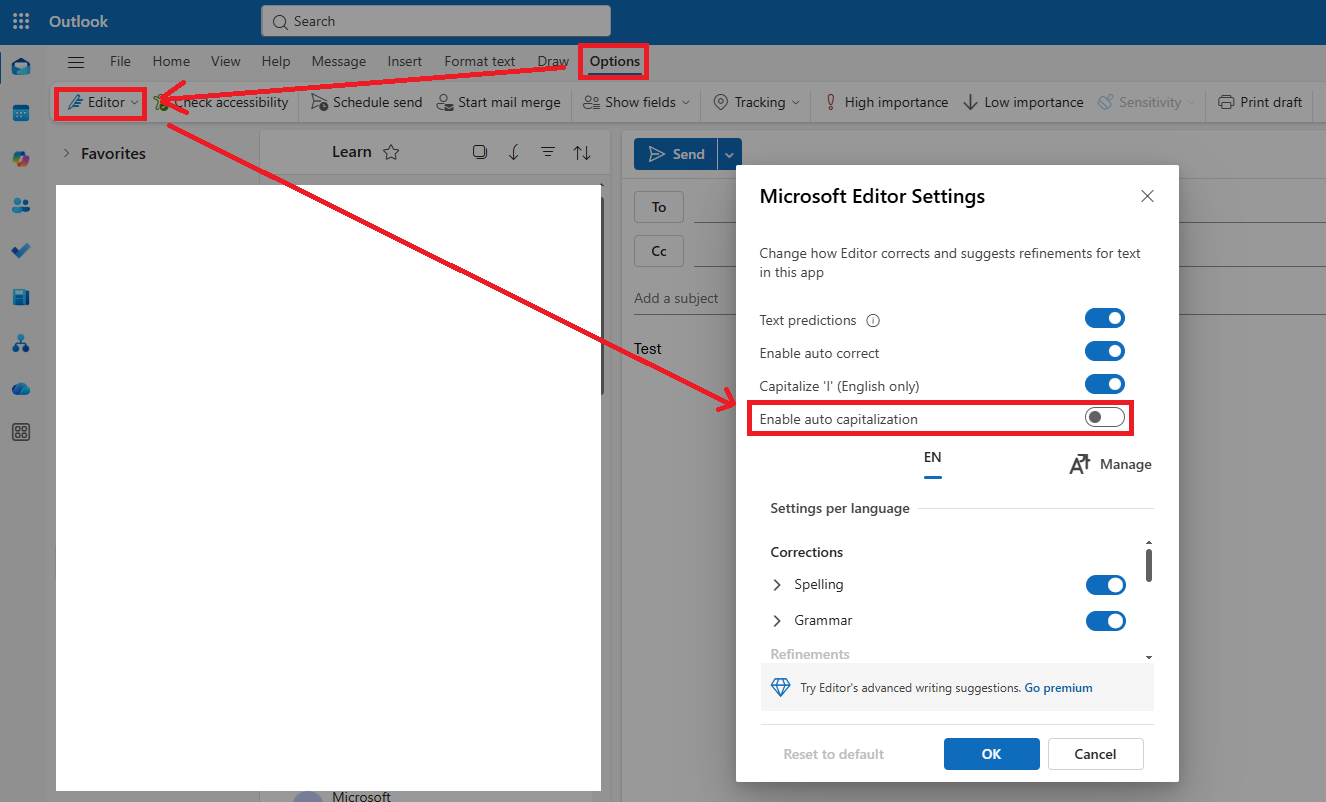Click Schedule send in the ribbon
Image resolution: width=1326 pixels, height=802 pixels.
[x=366, y=102]
